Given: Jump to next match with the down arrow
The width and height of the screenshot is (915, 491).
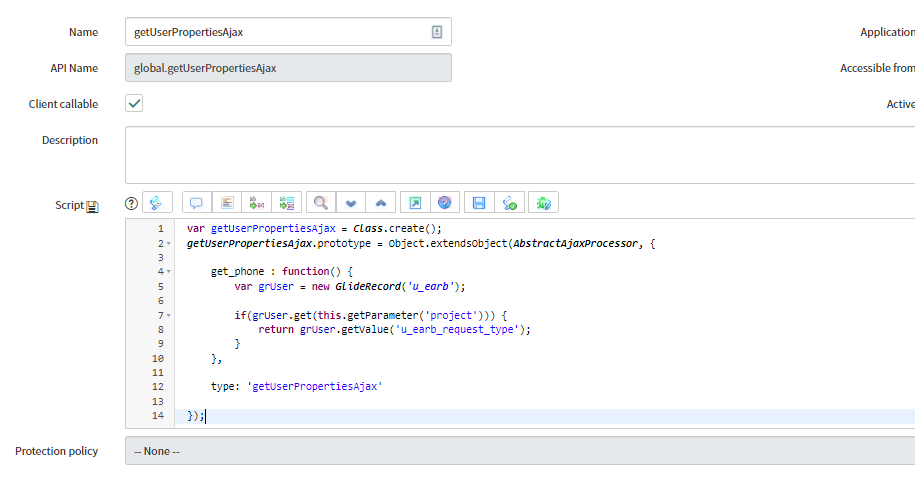Looking at the screenshot, I should (351, 203).
